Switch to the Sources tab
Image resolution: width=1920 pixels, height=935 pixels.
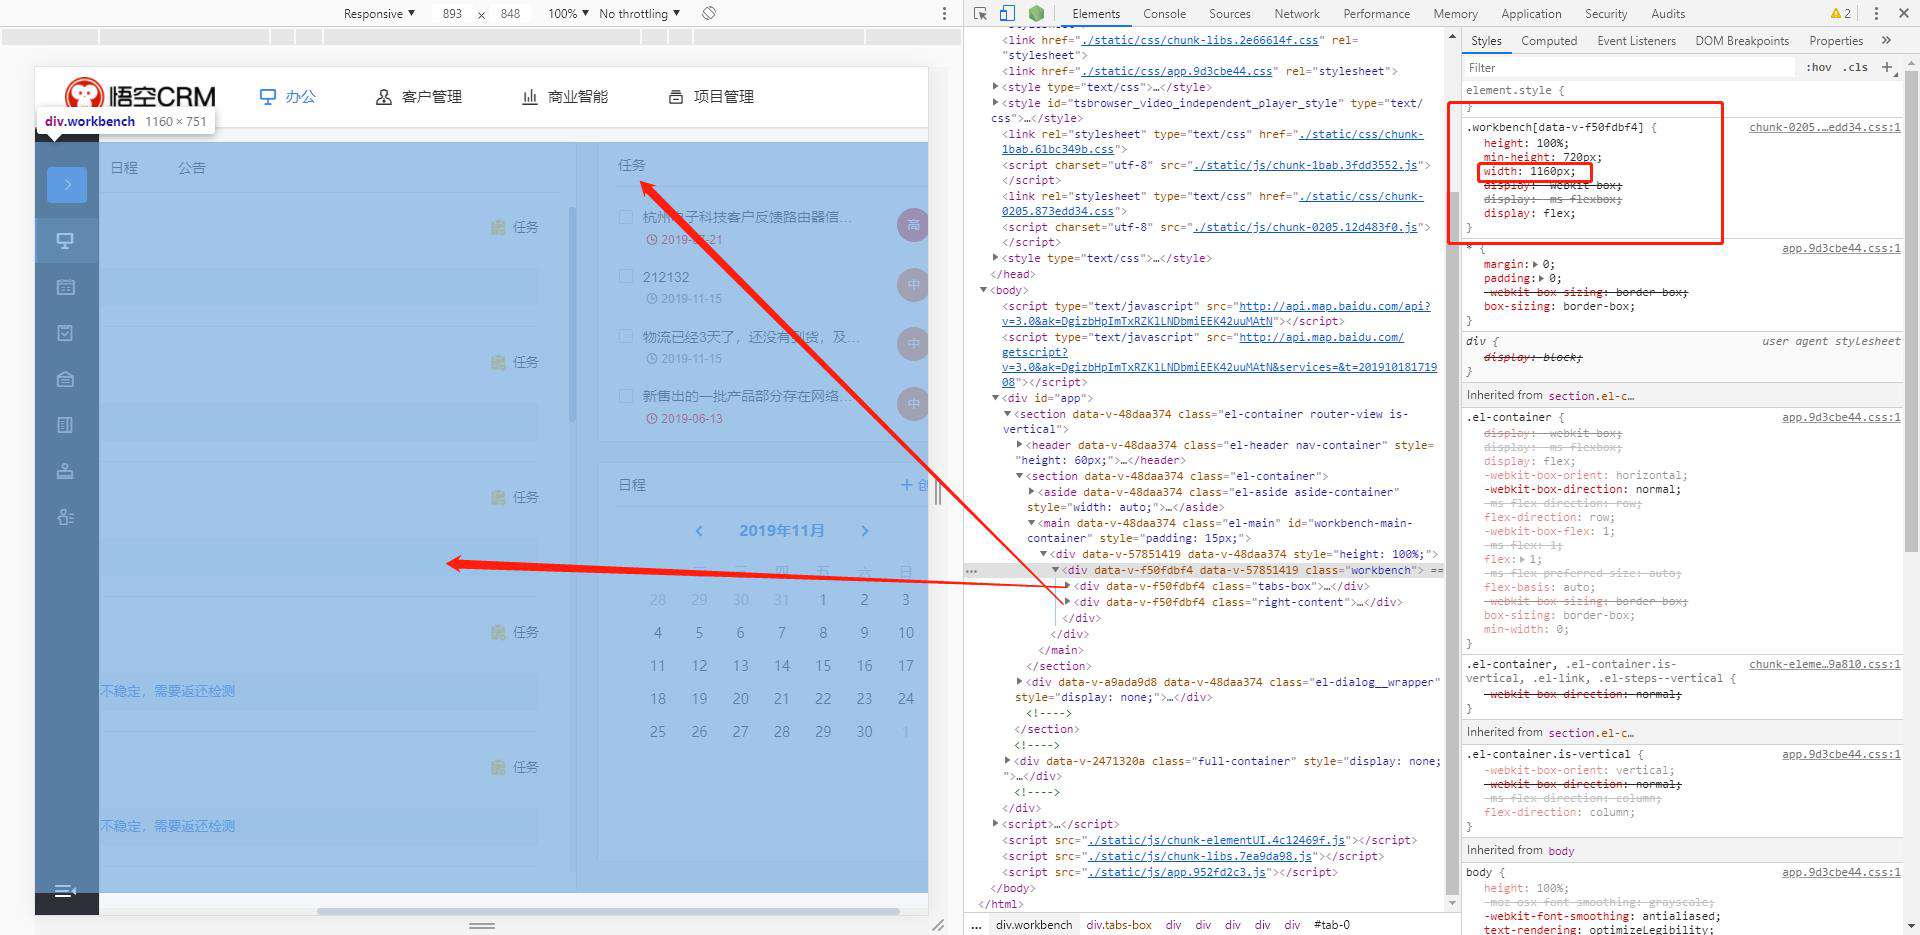pos(1229,14)
